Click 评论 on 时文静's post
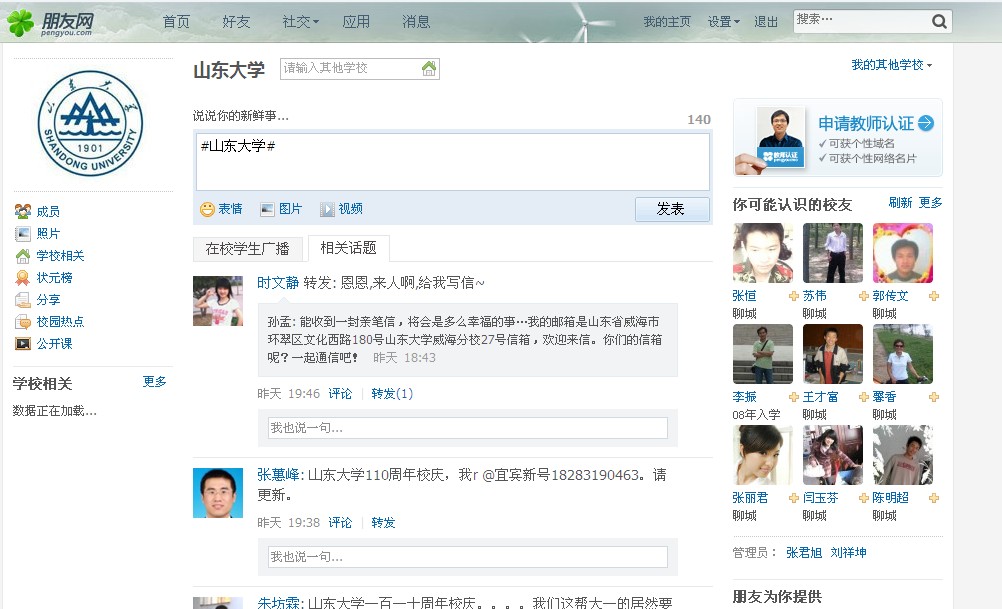 pyautogui.click(x=340, y=394)
